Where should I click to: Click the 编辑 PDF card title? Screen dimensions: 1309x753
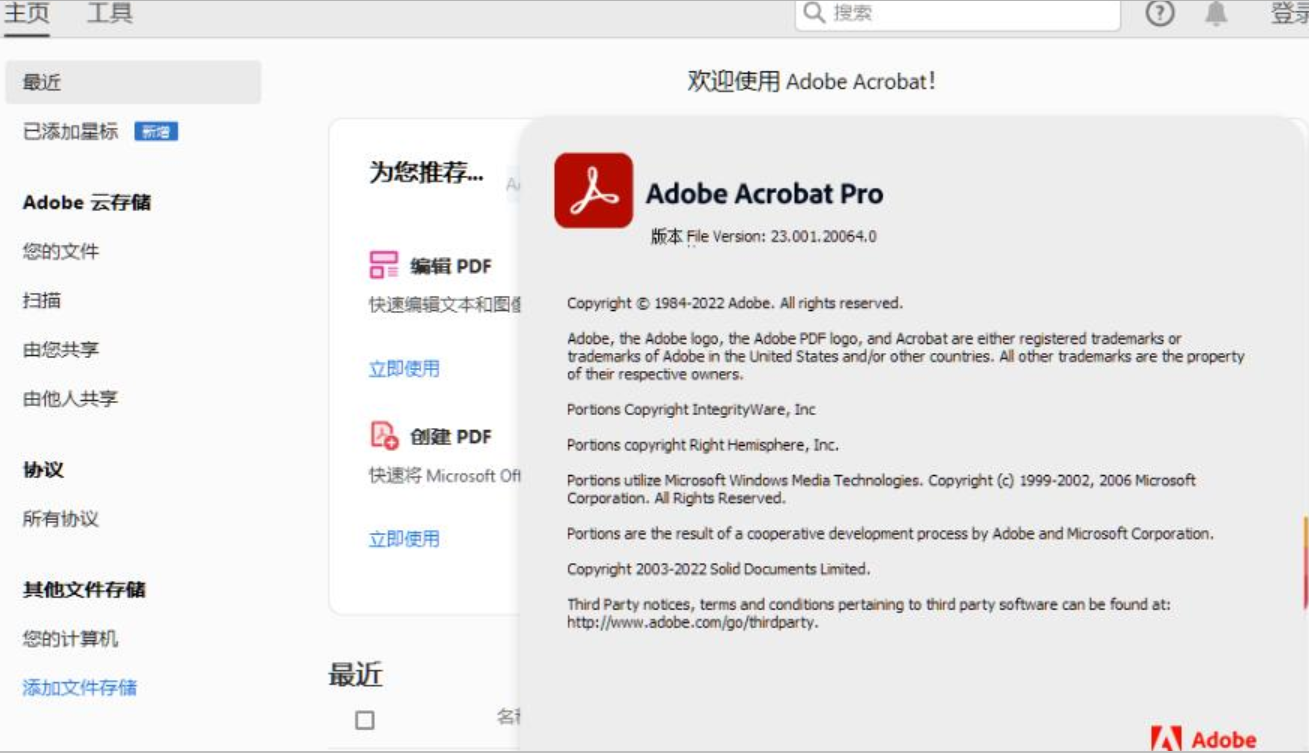[451, 266]
